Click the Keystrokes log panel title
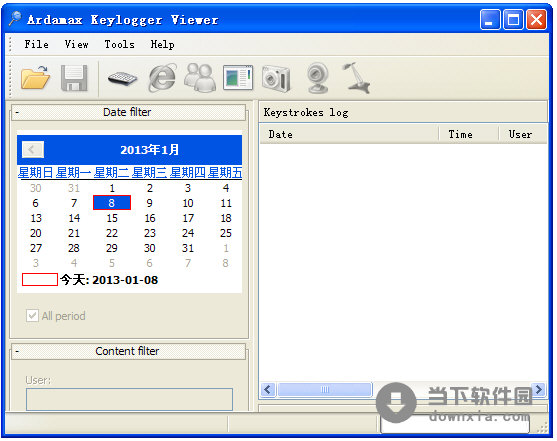Viewport: 557px width, 441px height. click(x=305, y=113)
